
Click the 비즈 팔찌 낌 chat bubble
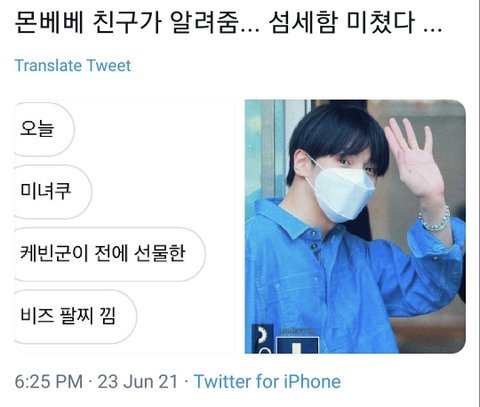point(76,316)
